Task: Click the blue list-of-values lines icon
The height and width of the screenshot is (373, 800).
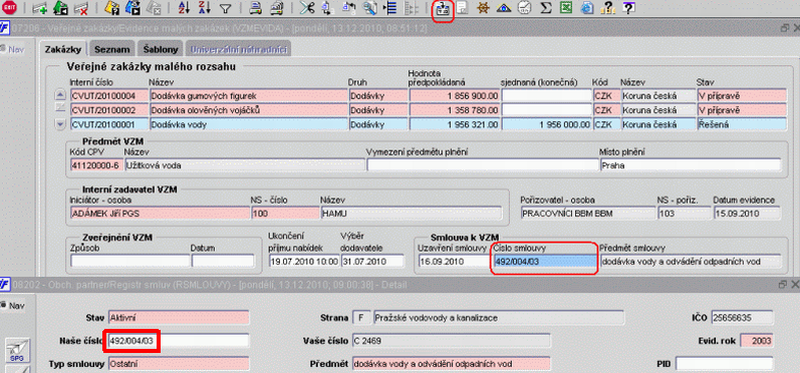Action: click(x=389, y=8)
